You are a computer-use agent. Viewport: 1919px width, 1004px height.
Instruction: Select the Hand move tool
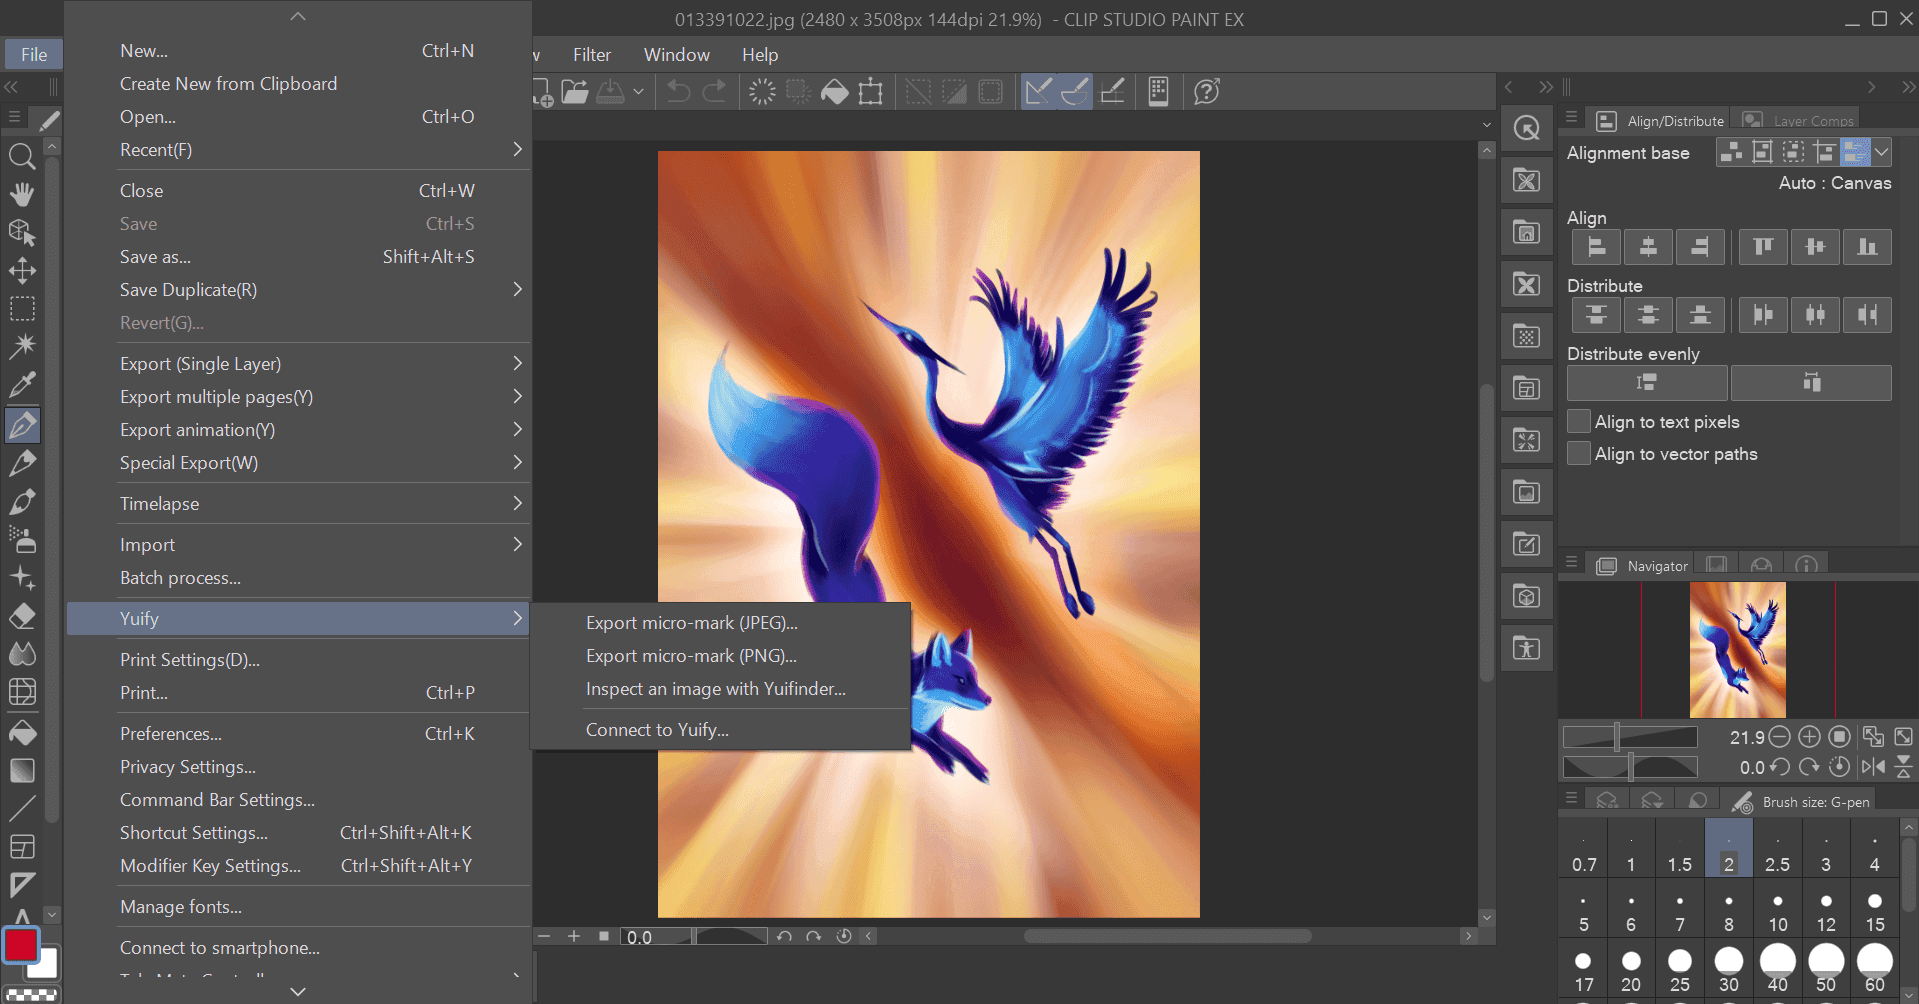(x=22, y=194)
